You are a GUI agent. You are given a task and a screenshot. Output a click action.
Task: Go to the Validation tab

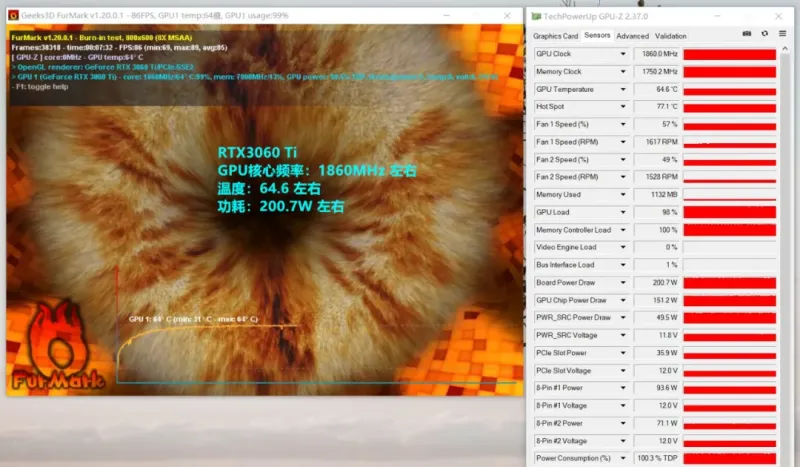pos(670,36)
